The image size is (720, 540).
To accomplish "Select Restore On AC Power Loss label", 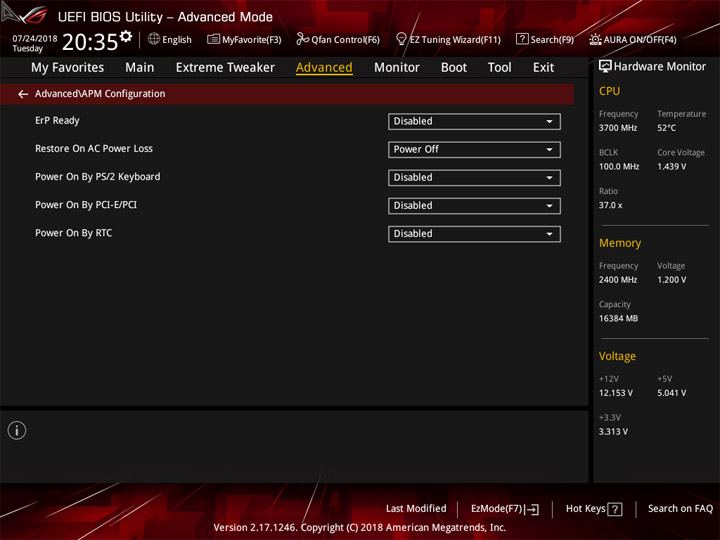I will tap(94, 149).
